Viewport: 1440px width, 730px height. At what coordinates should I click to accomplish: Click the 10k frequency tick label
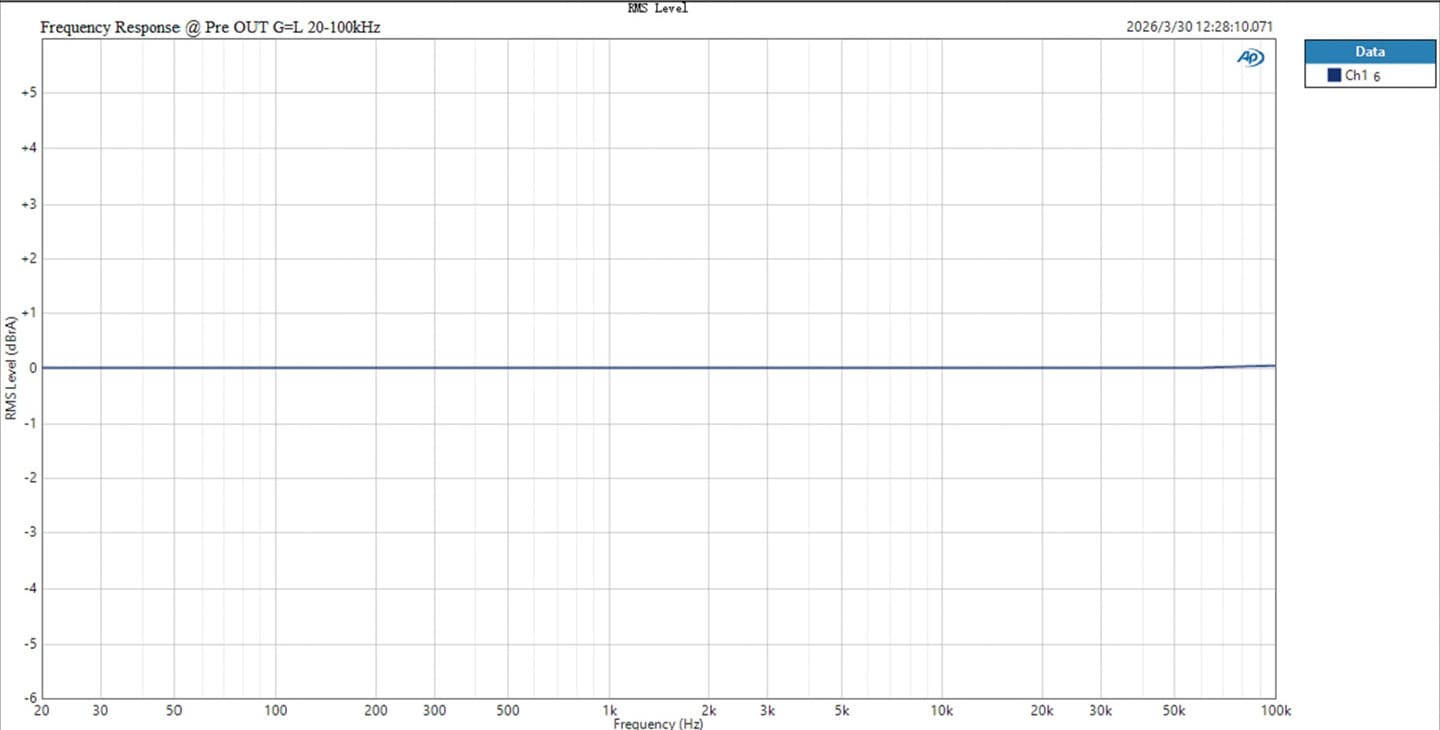pyautogui.click(x=941, y=711)
